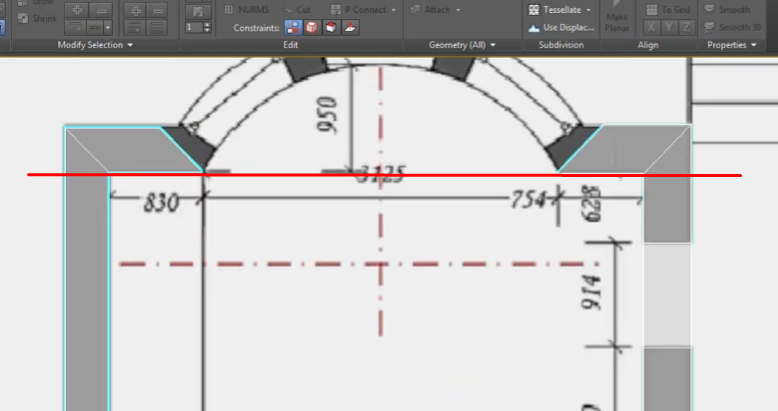Enable Constrain to Edge

pyautogui.click(x=312, y=27)
